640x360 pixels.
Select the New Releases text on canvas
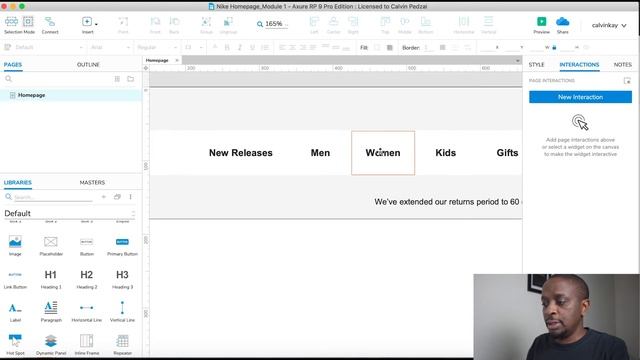241,153
